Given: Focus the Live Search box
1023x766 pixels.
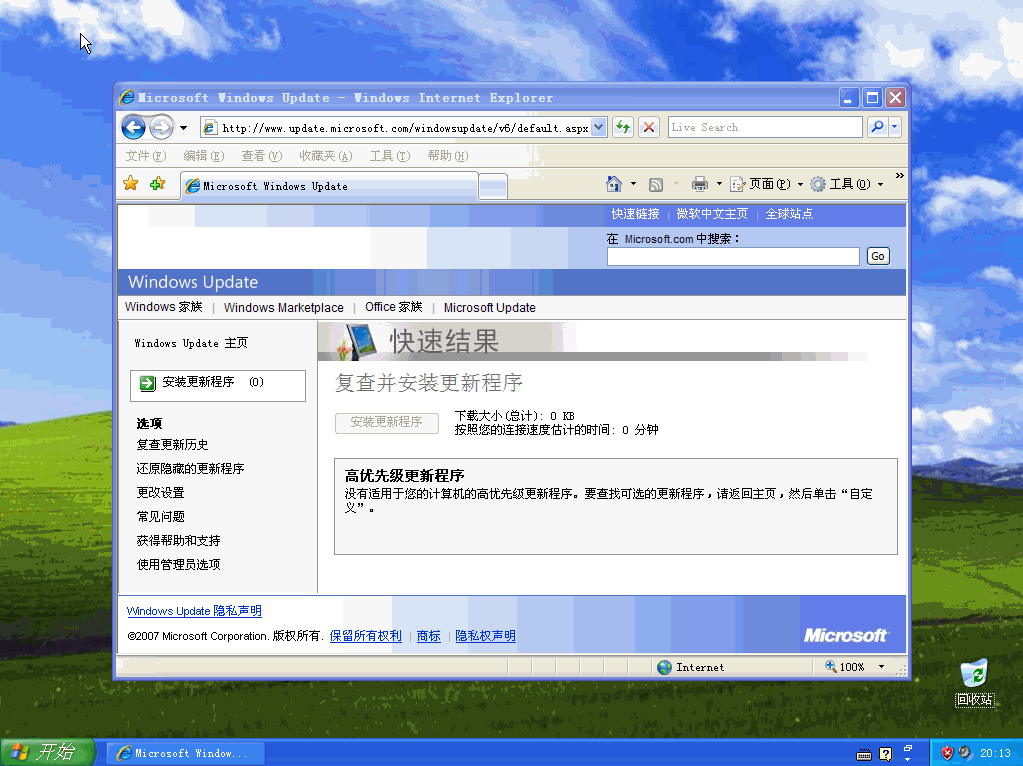Looking at the screenshot, I should 765,127.
